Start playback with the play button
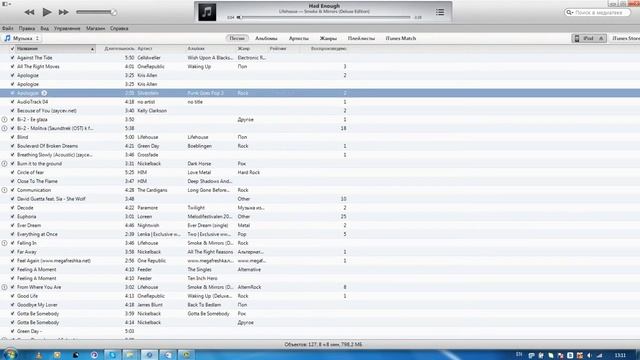 [x=47, y=12]
